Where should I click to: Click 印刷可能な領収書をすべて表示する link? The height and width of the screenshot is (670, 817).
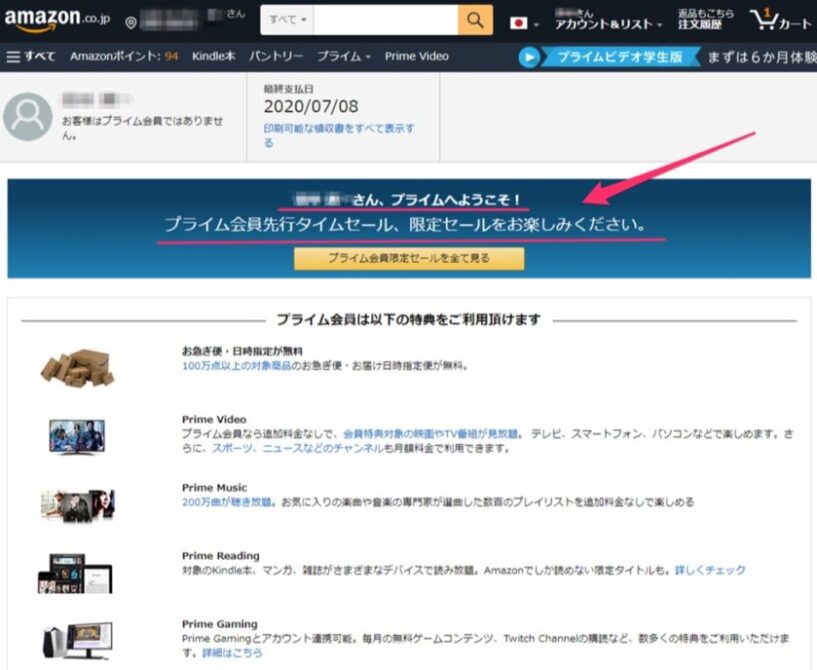(339, 135)
